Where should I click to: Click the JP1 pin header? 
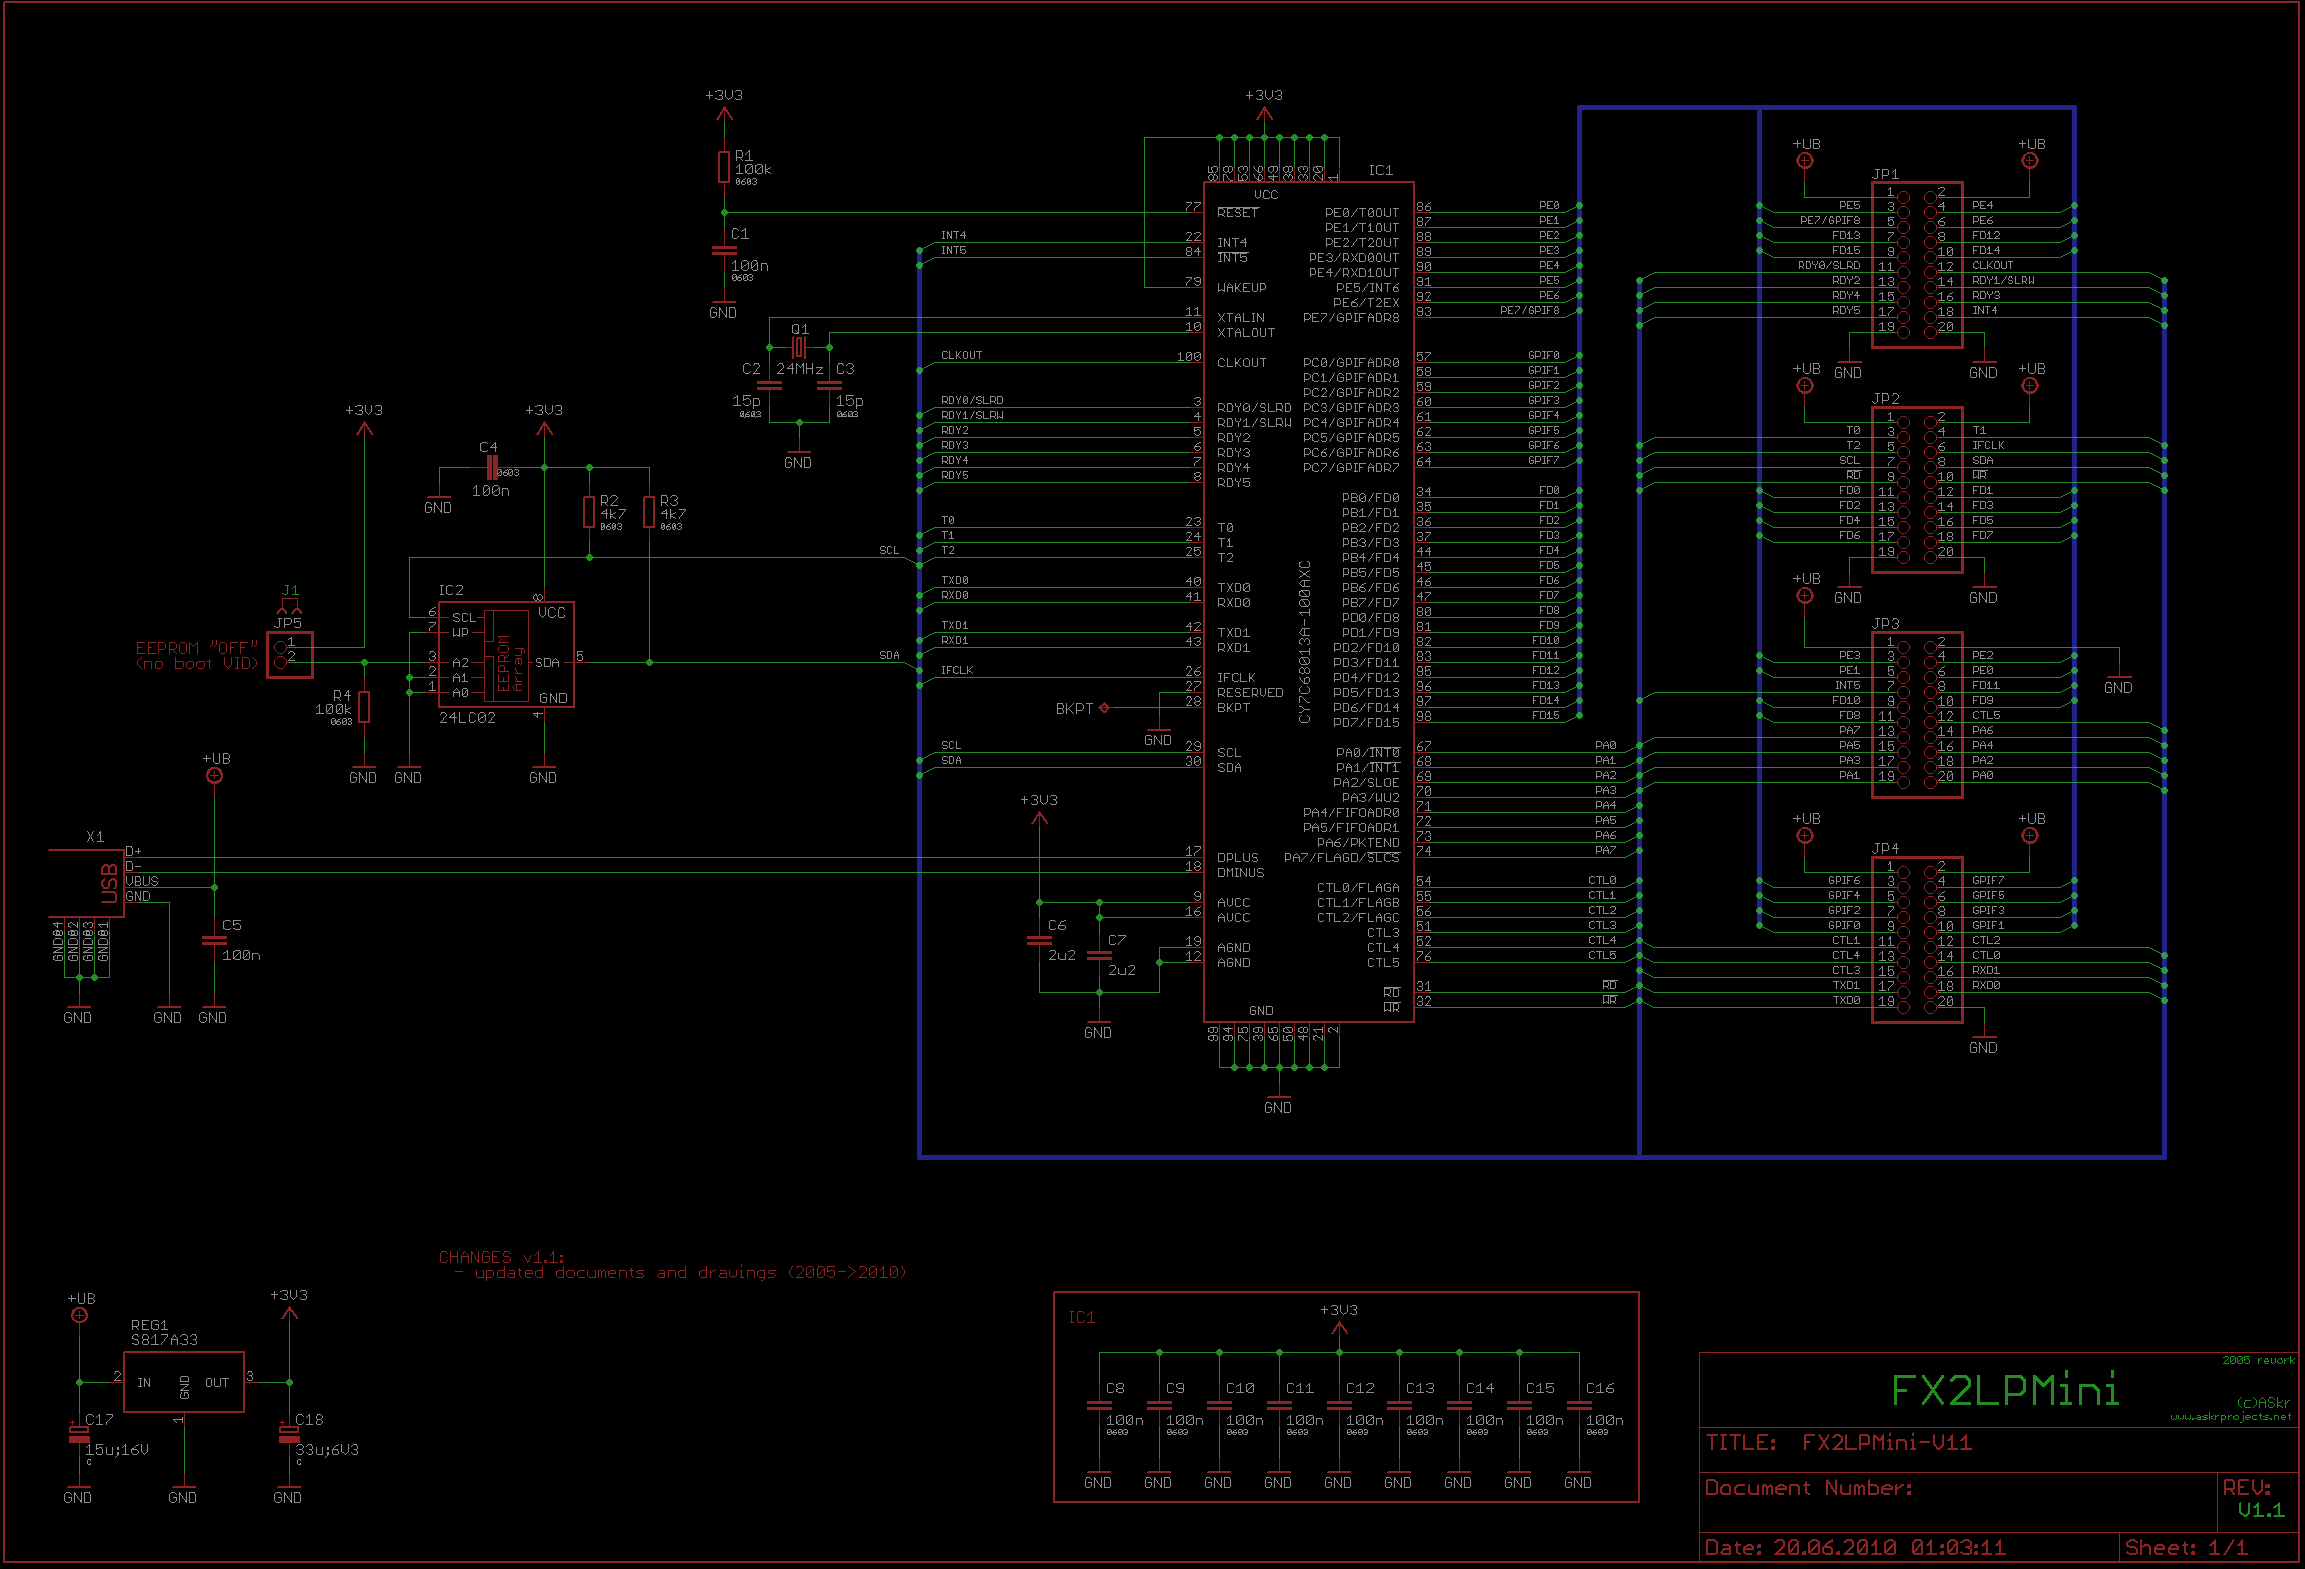[1917, 265]
